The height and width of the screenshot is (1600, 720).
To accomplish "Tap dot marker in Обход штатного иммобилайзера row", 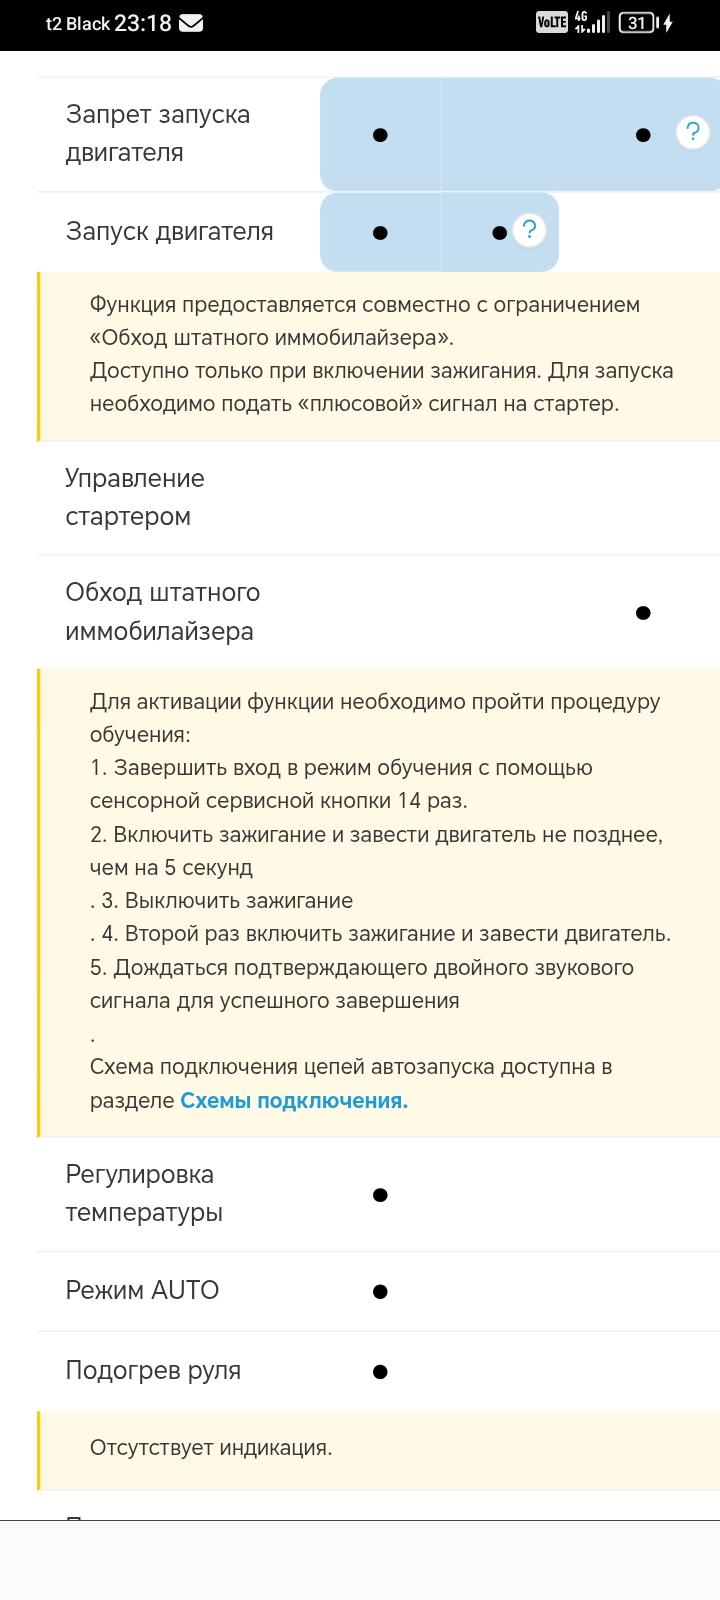I will pyautogui.click(x=643, y=613).
